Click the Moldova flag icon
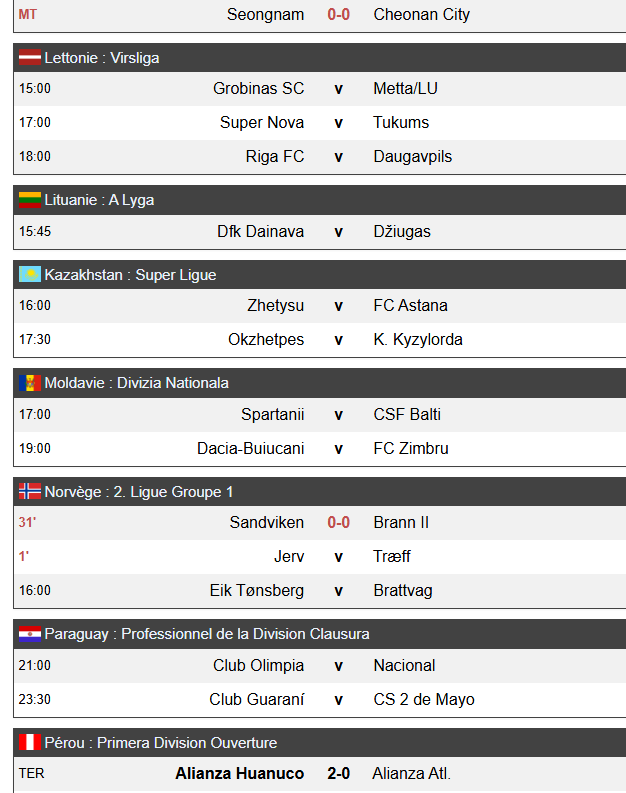 [29, 383]
